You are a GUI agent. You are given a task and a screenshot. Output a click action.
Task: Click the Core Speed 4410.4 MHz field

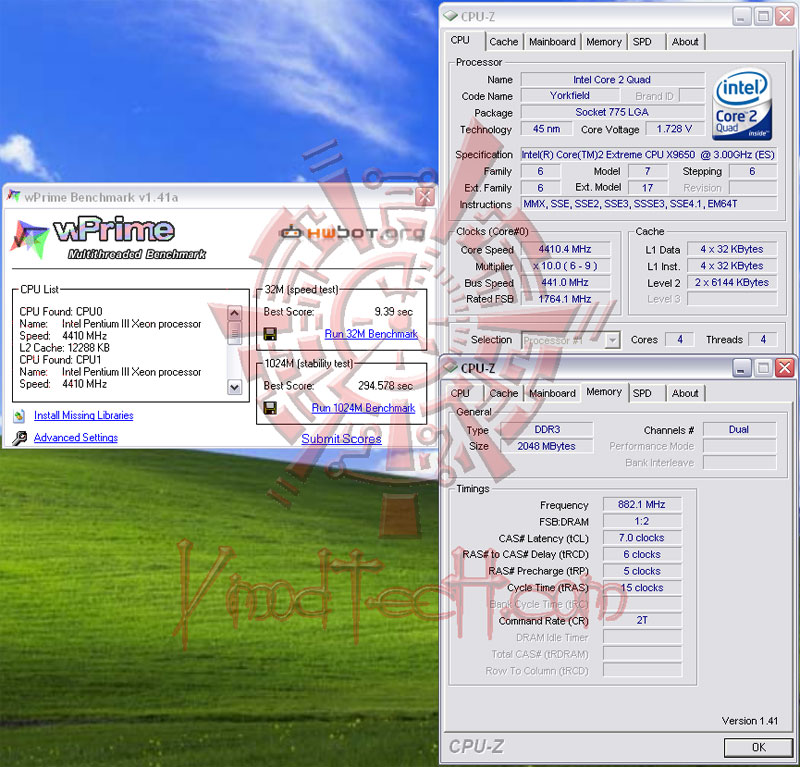(565, 249)
